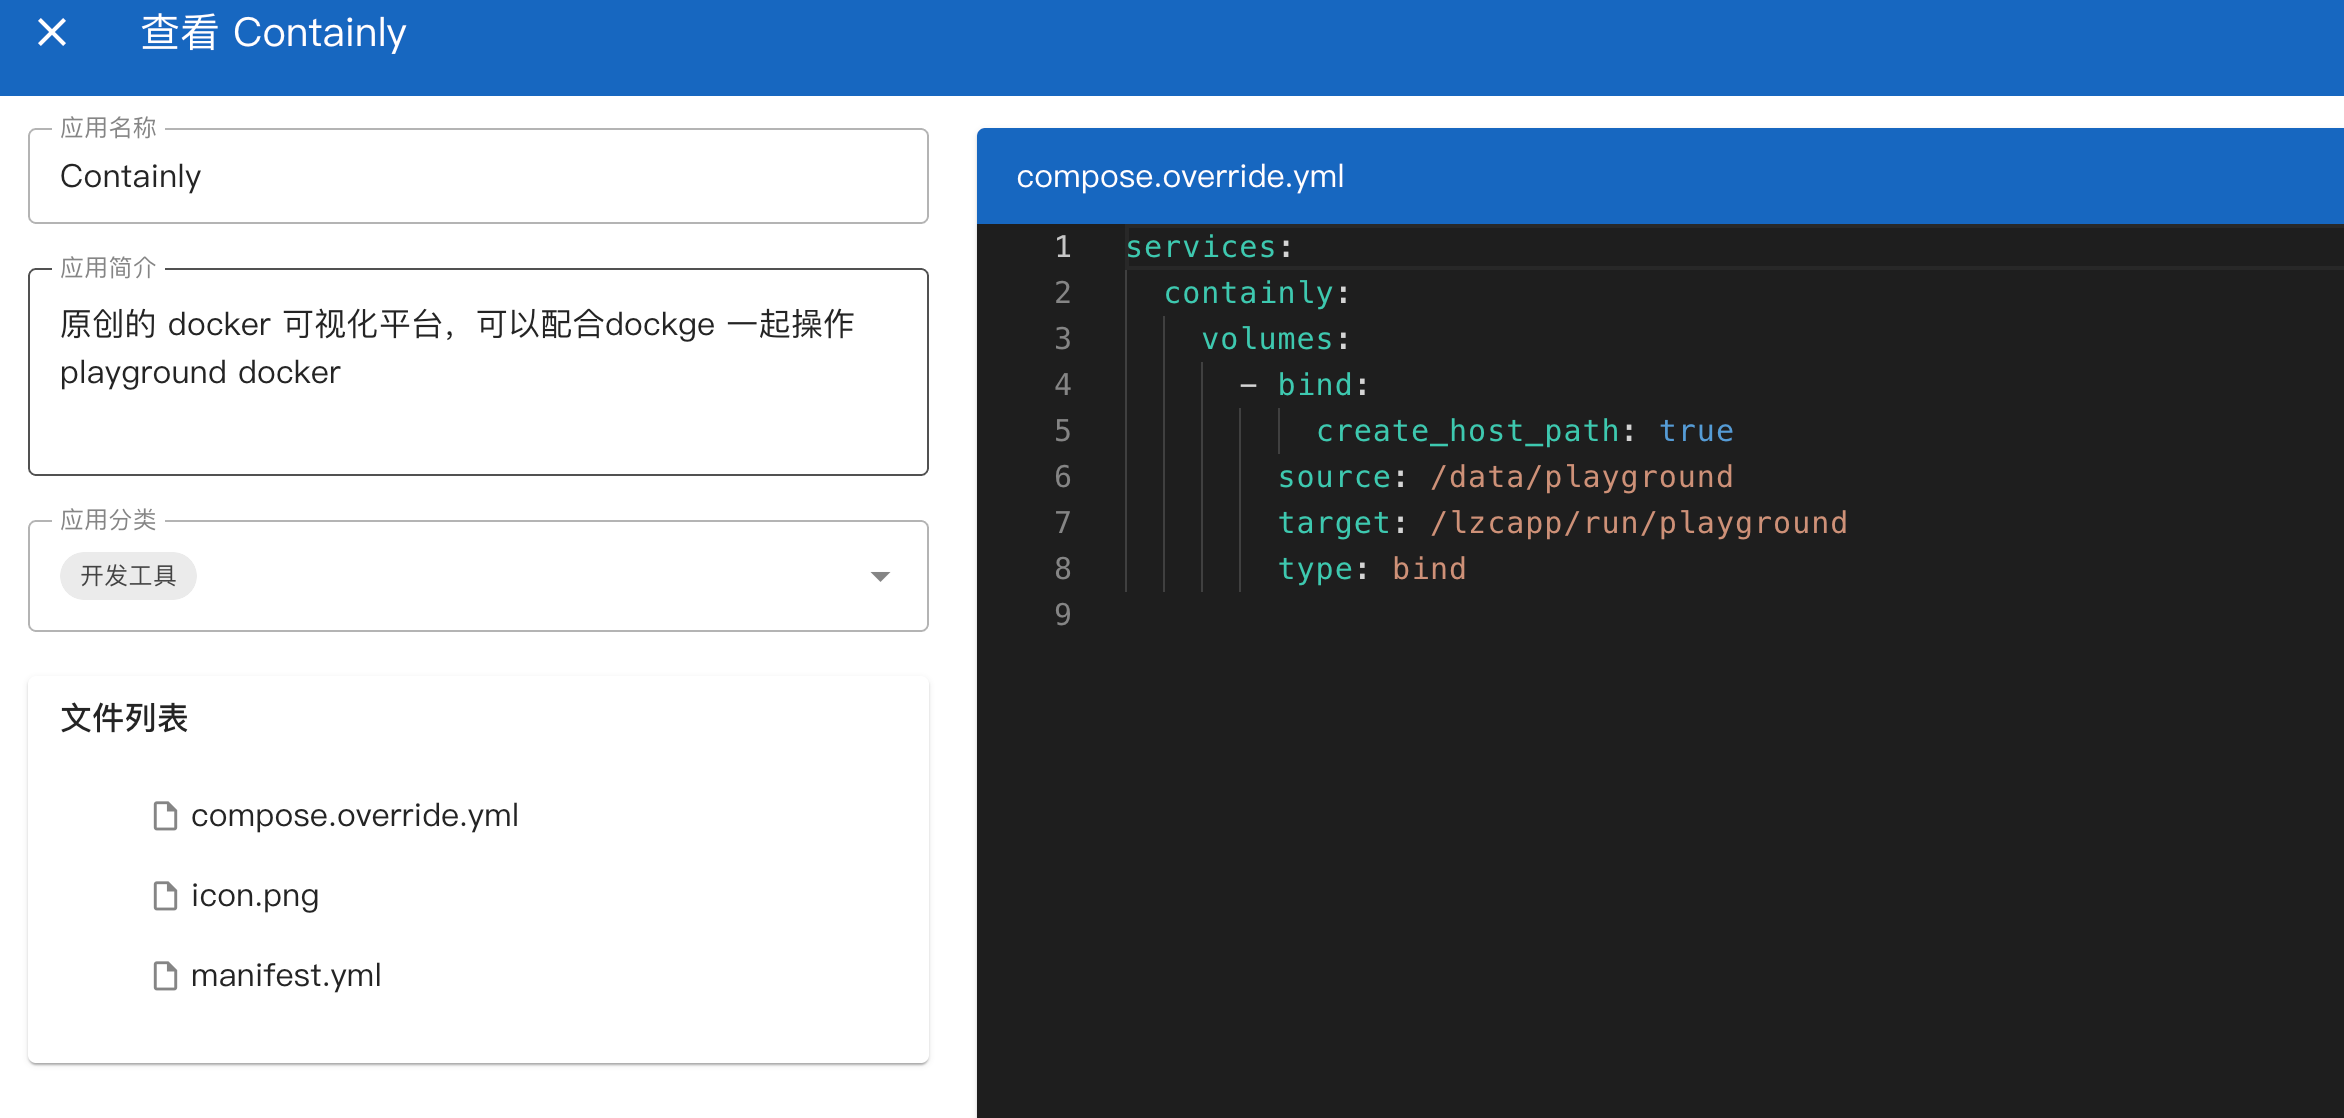Click the compose.override.yml editor title tab
This screenshot has height=1118, width=2344.
coord(1180,177)
